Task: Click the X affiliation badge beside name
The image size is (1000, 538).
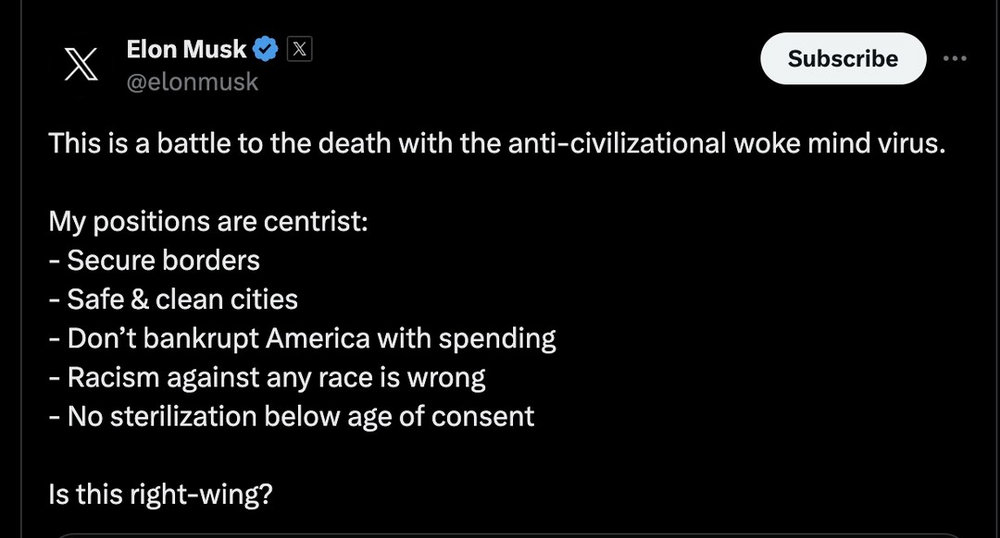Action: (299, 48)
